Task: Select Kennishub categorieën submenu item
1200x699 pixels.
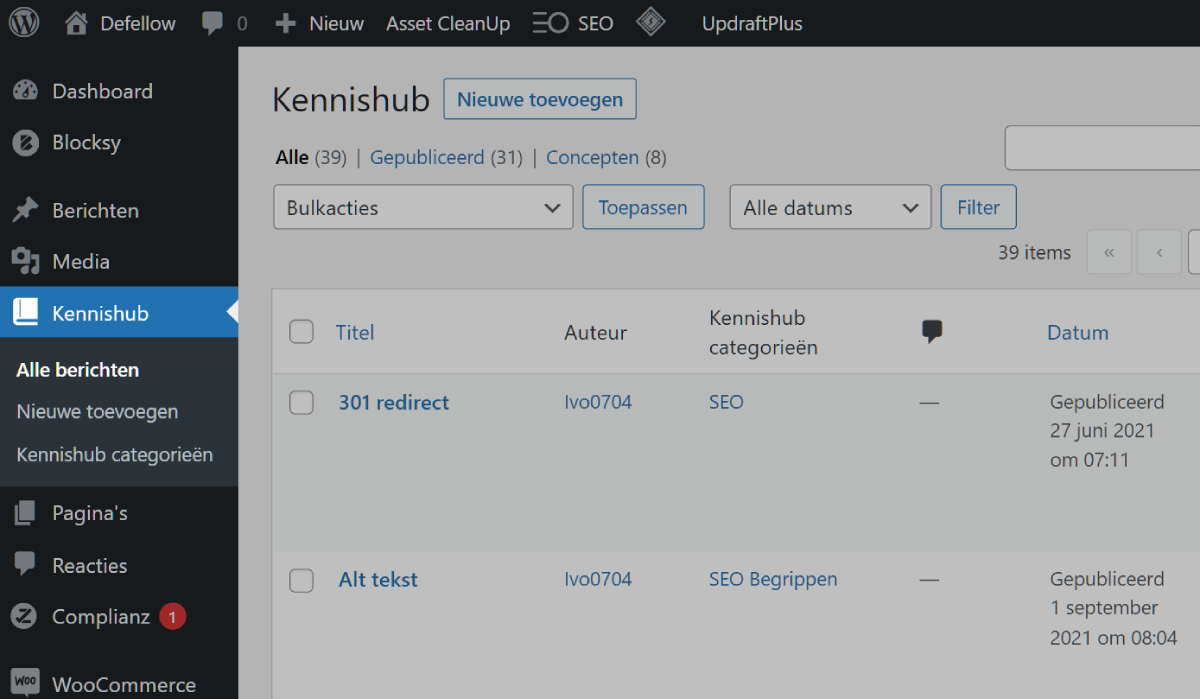Action: [x=115, y=454]
